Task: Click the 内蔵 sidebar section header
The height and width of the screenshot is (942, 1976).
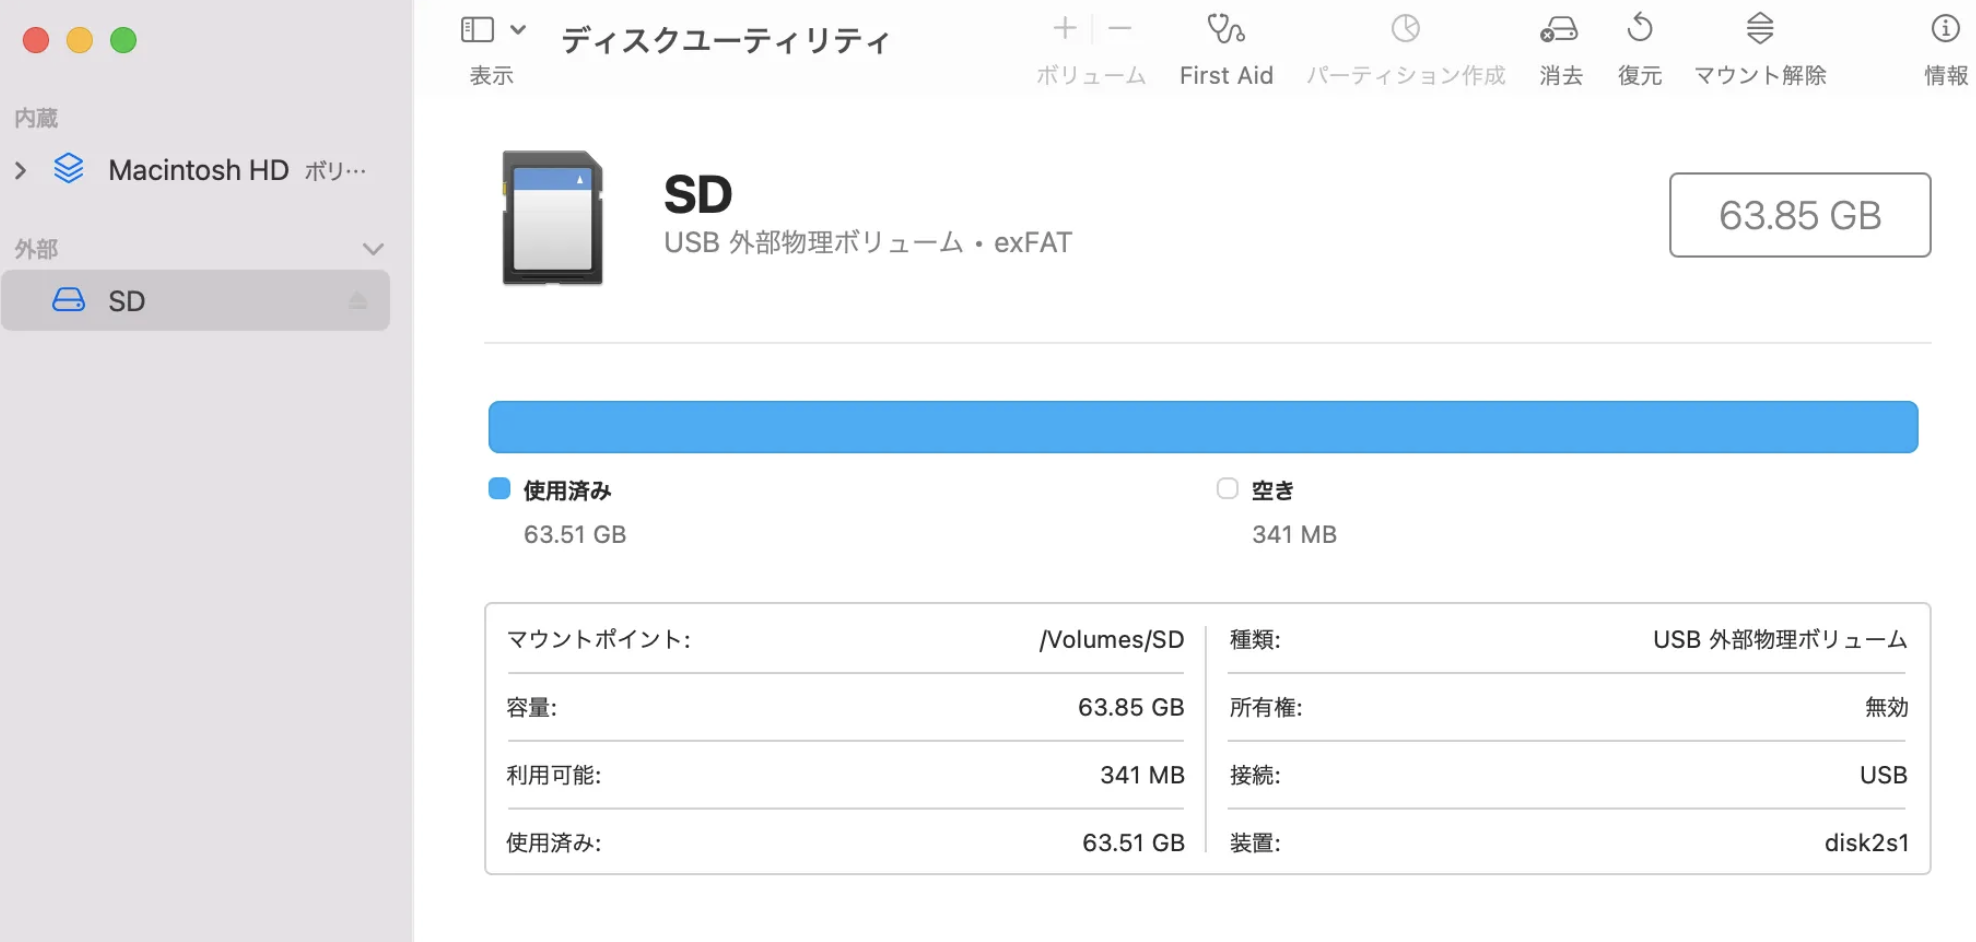Action: coord(36,118)
